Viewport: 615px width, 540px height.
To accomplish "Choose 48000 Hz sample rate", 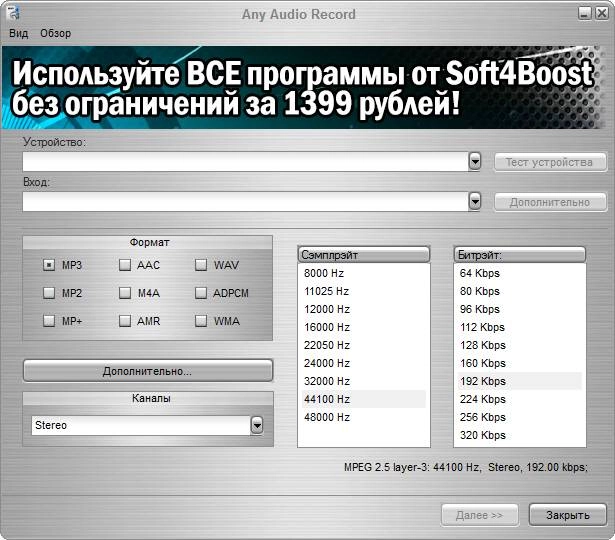I will pyautogui.click(x=364, y=417).
